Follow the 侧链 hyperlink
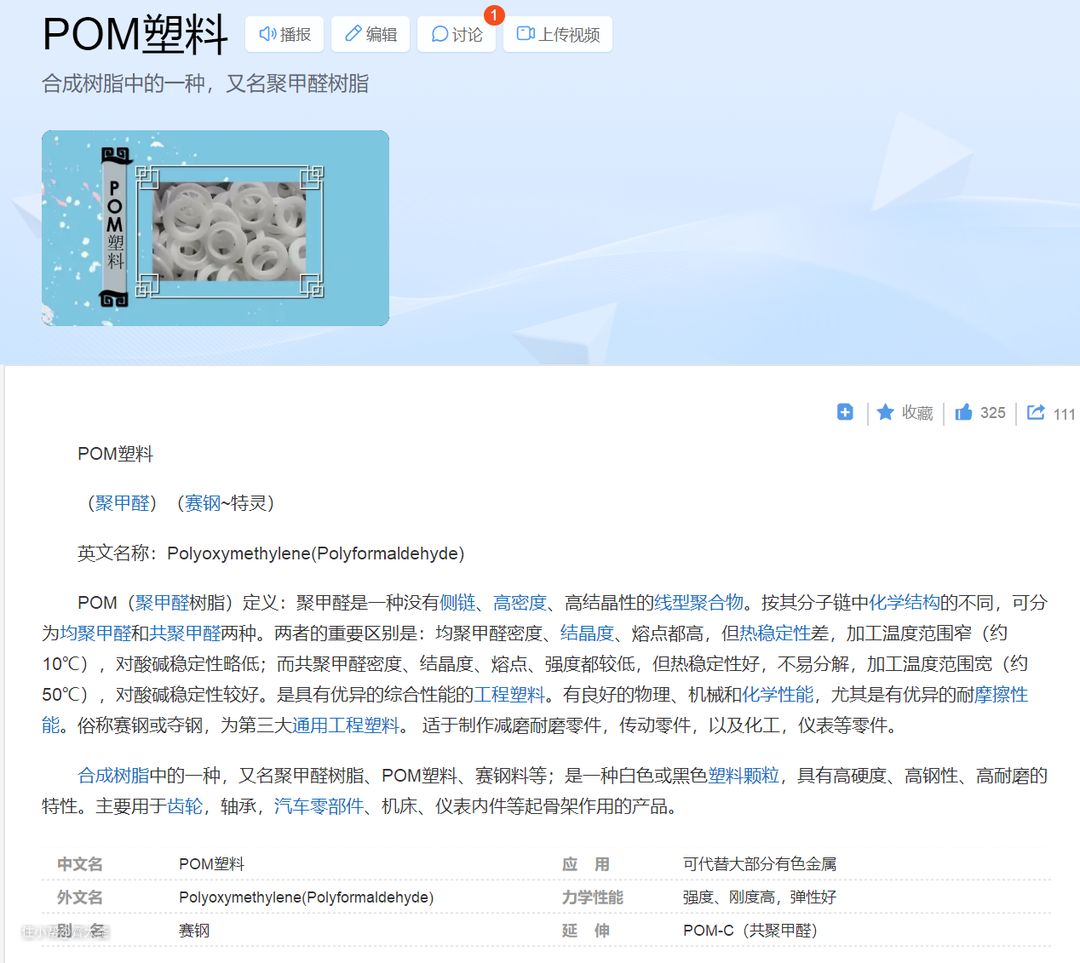 (457, 602)
